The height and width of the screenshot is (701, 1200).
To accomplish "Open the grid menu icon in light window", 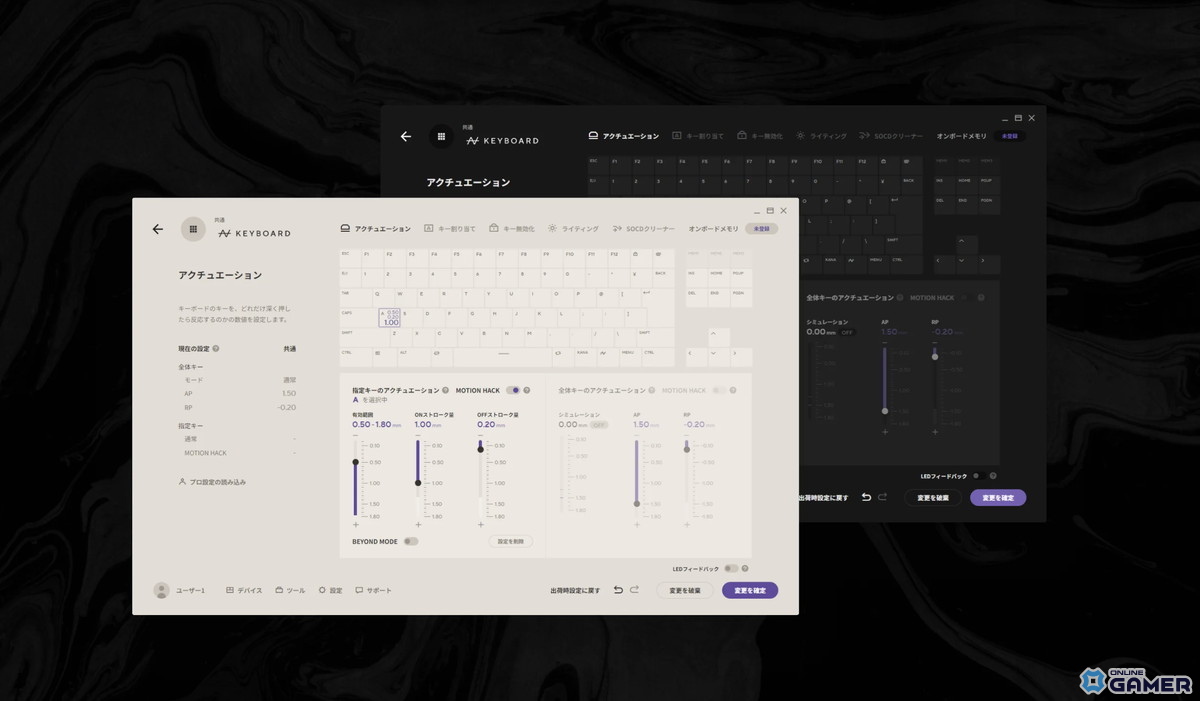I will pyautogui.click(x=192, y=229).
